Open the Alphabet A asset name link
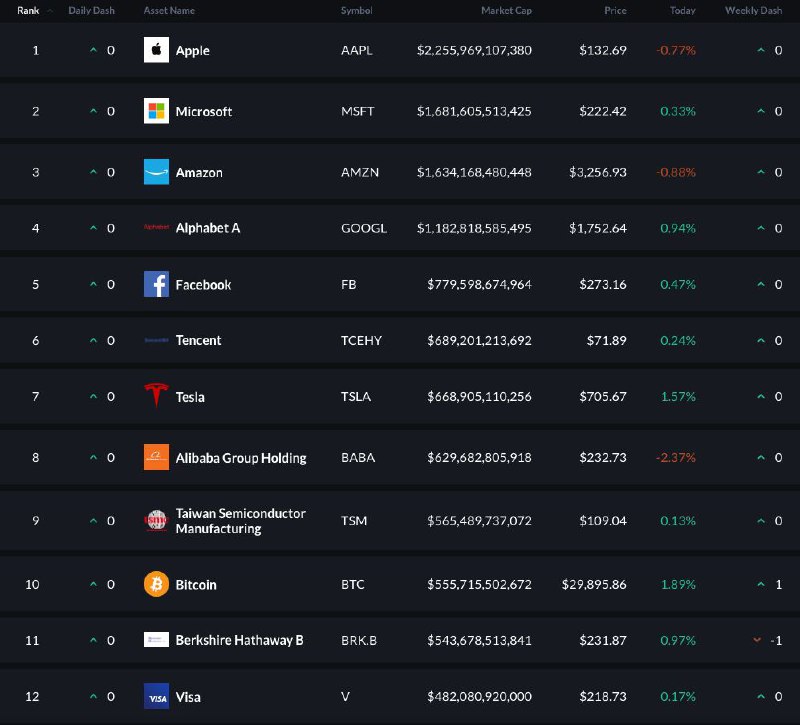The height and width of the screenshot is (725, 800). pos(208,228)
